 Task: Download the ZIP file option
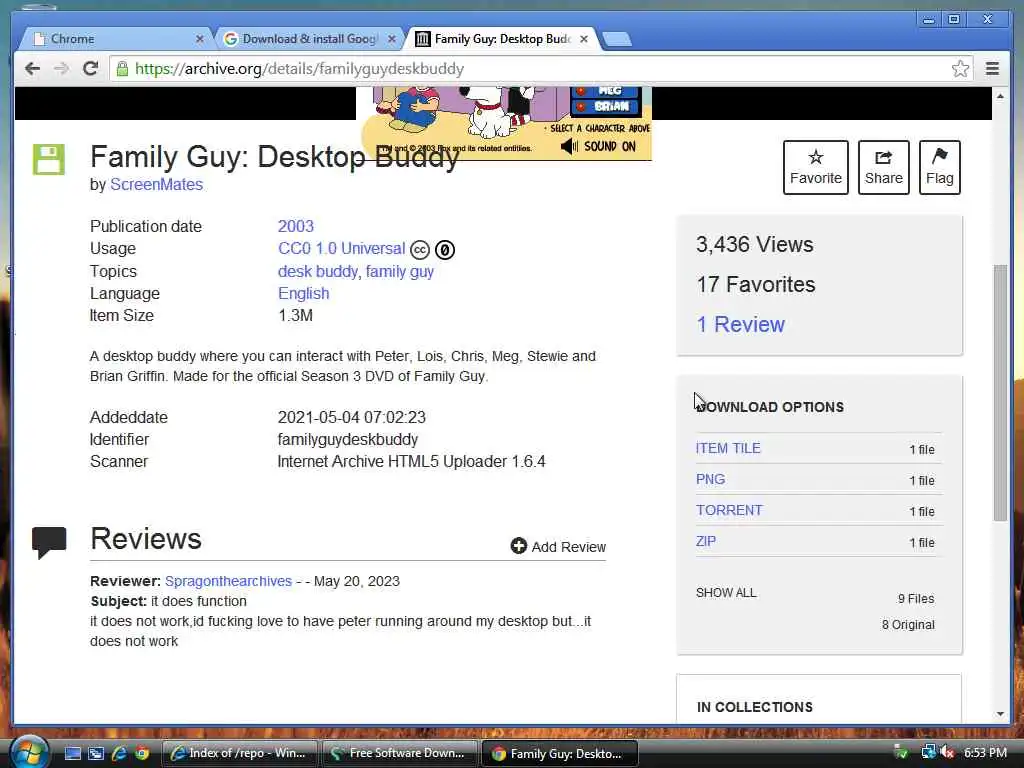coord(706,541)
